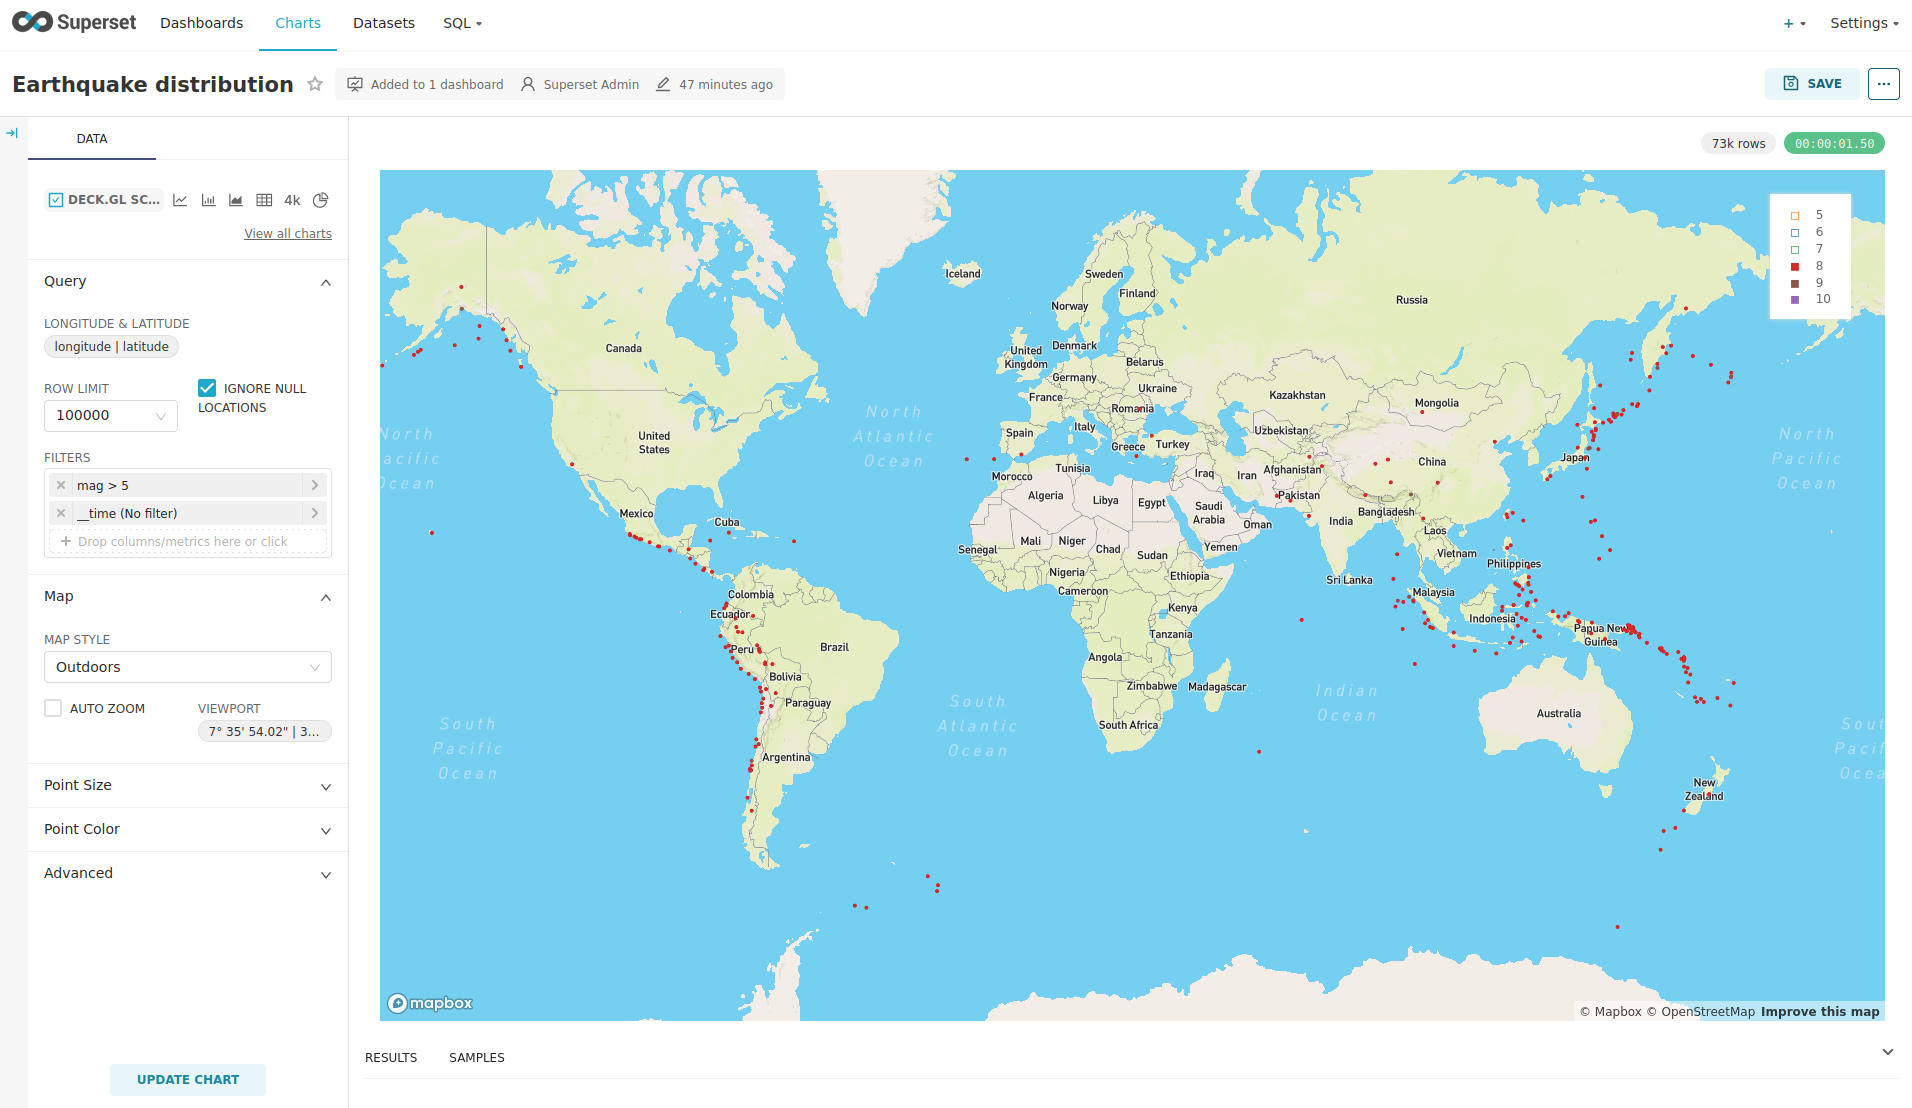Switch to the line chart type icon
Image resolution: width=1912 pixels, height=1108 pixels.
[x=180, y=200]
